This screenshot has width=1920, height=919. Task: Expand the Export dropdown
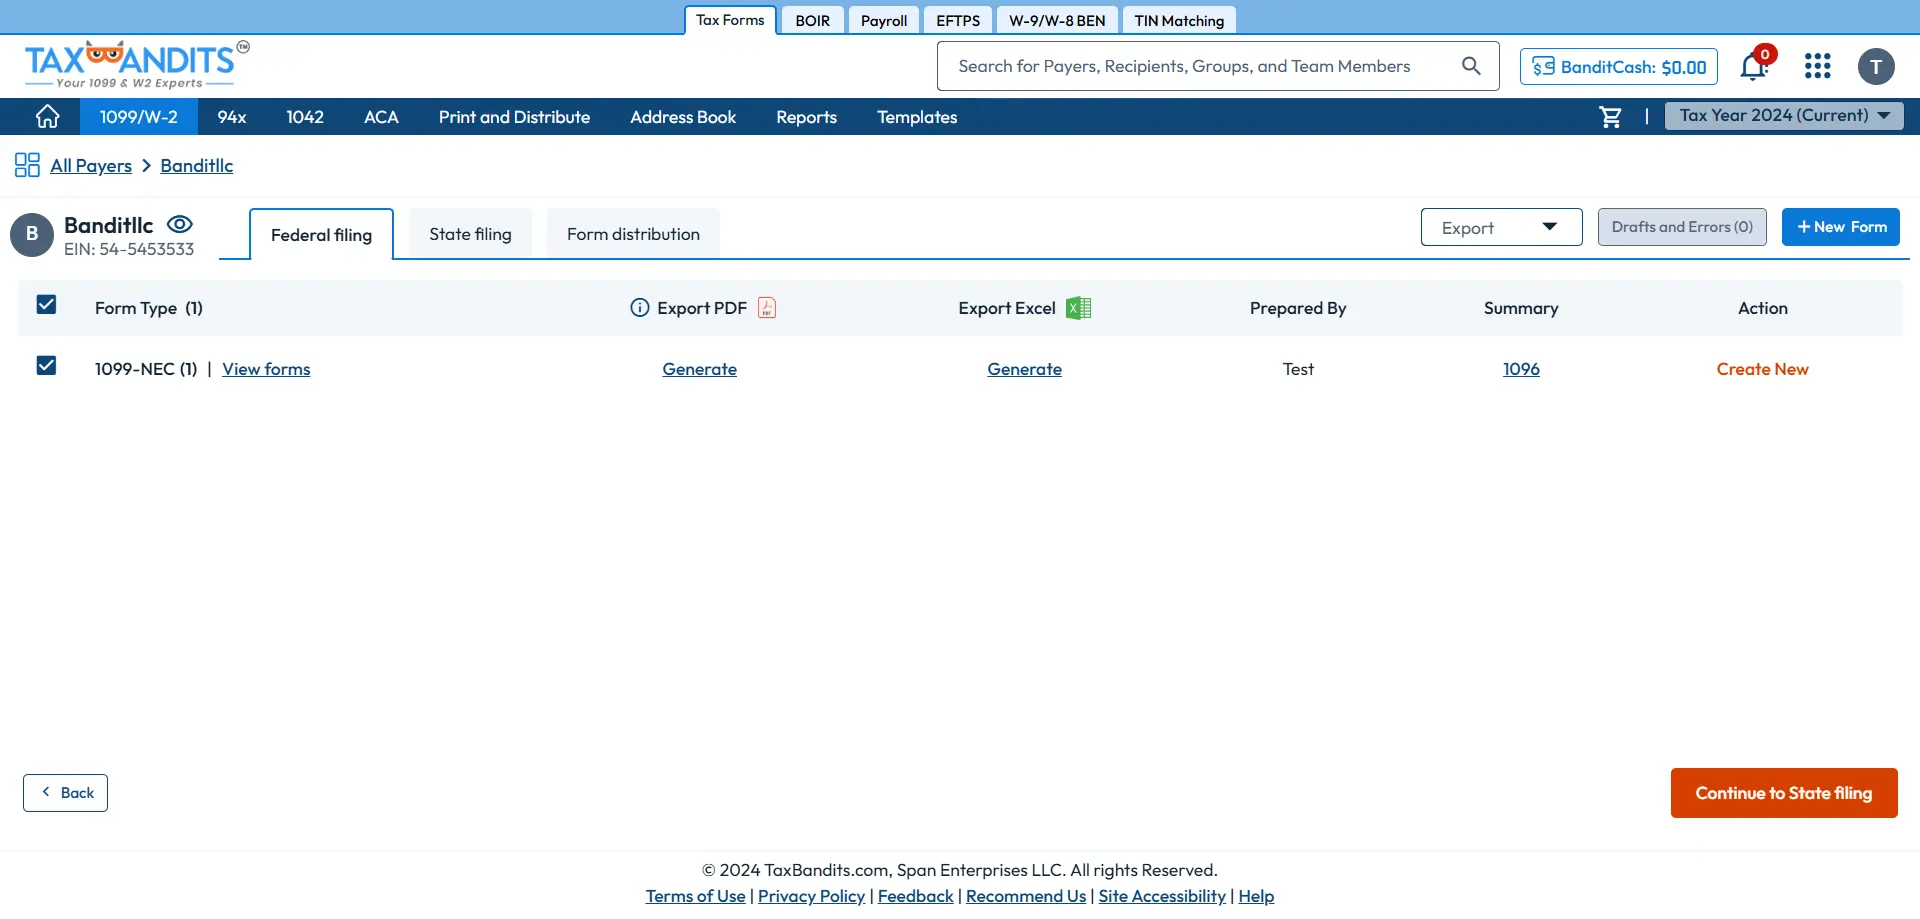(x=1501, y=227)
